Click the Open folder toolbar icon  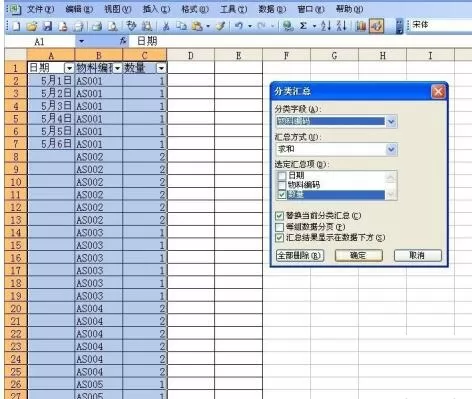pos(32,26)
